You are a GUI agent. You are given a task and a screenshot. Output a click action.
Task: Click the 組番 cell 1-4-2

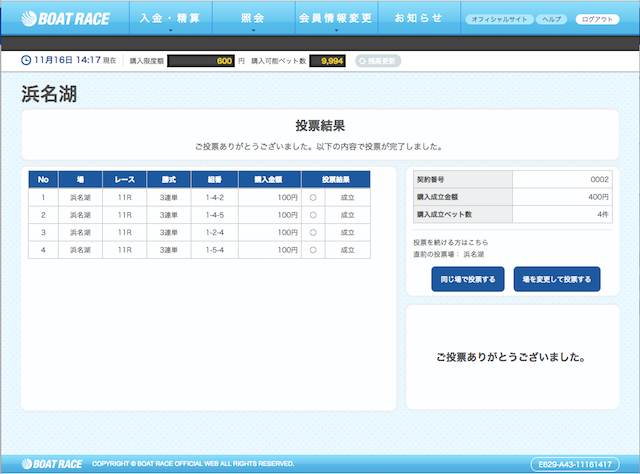(215, 198)
